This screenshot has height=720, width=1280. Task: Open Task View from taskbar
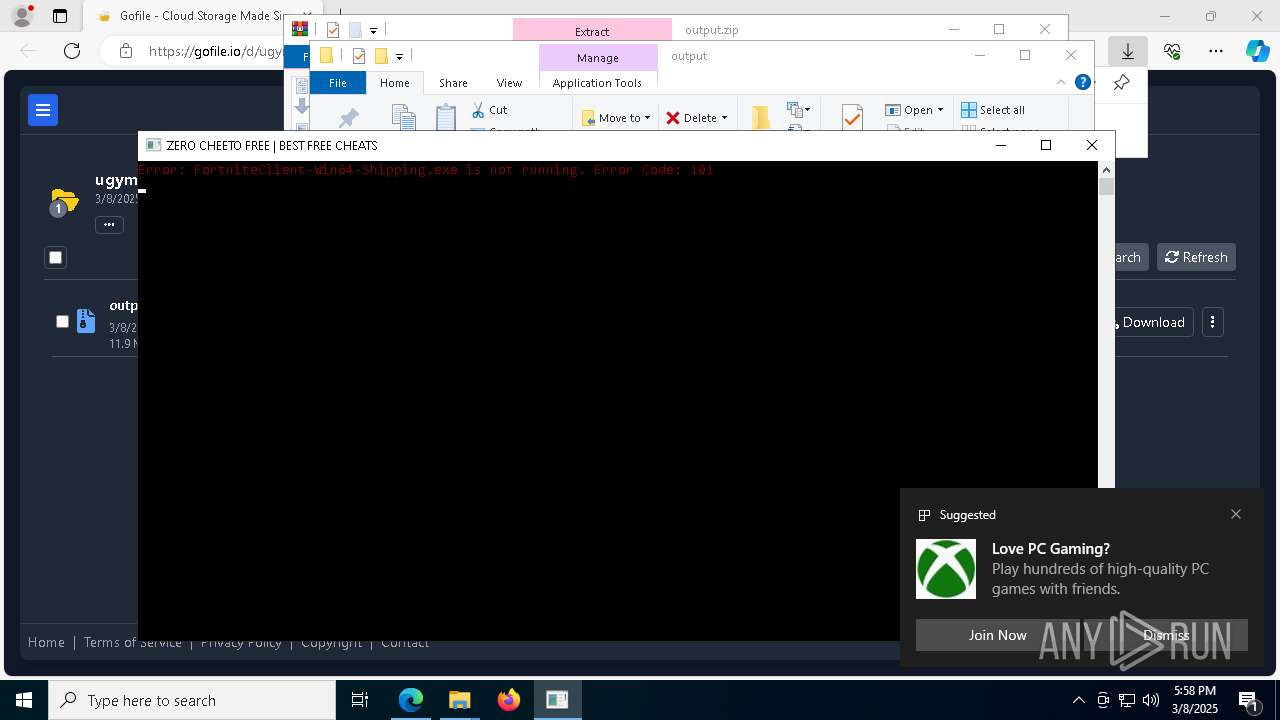(x=360, y=700)
